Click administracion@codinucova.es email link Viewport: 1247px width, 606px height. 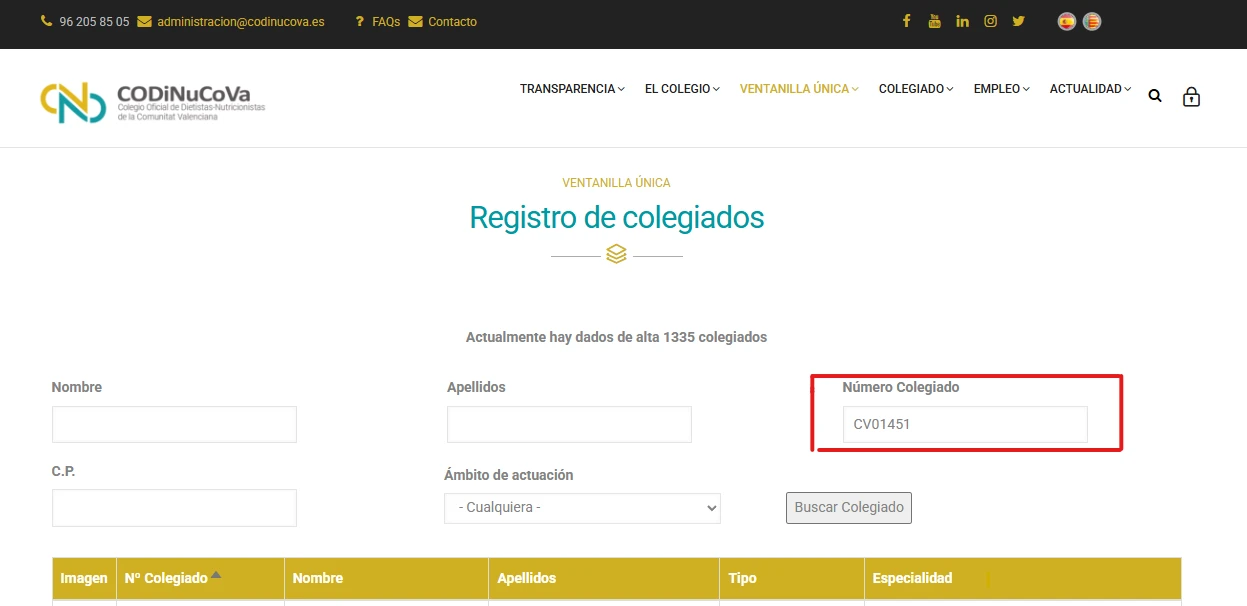241,22
